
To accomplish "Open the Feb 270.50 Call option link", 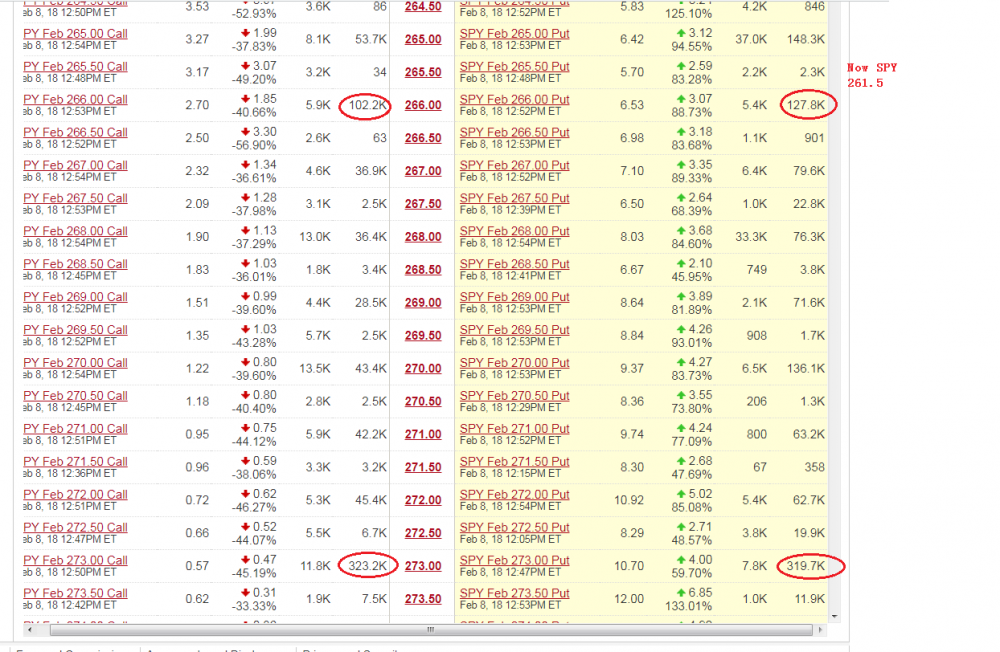I will pos(75,396).
